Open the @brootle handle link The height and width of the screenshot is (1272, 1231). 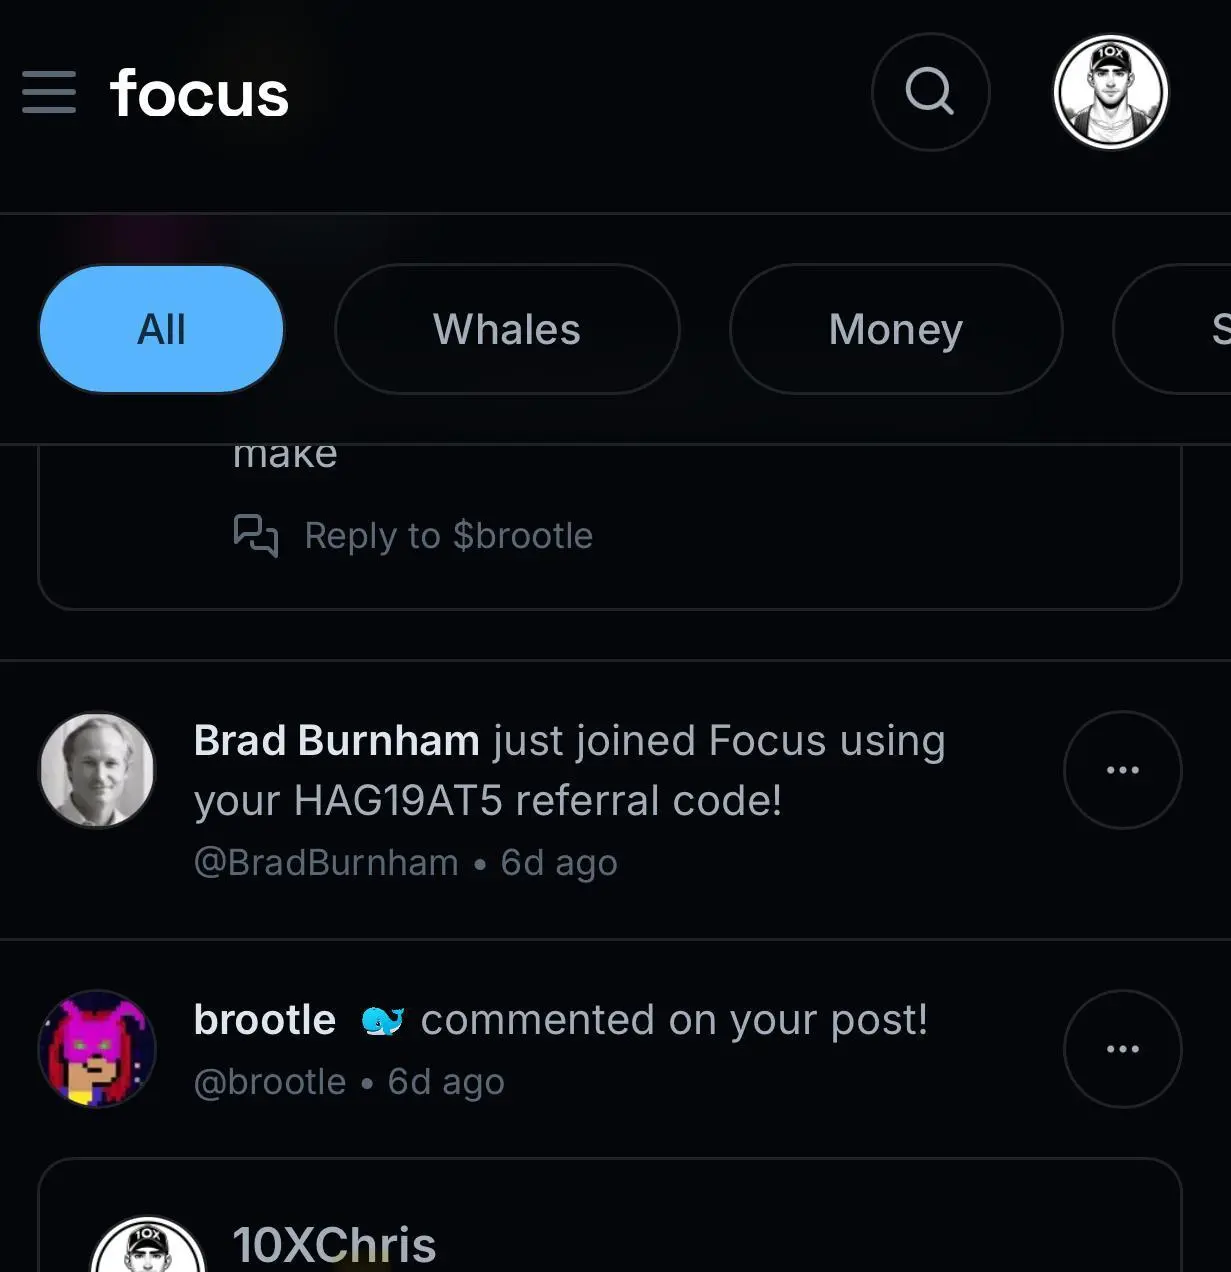point(270,1082)
